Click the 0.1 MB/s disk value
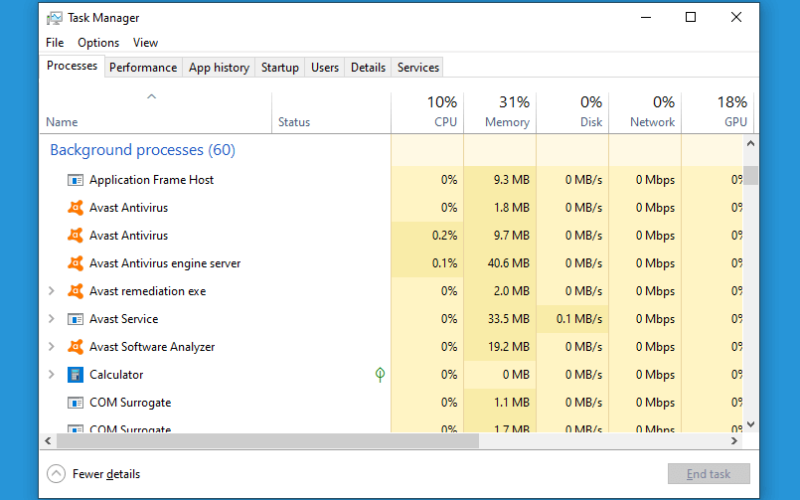This screenshot has height=500, width=800. pyautogui.click(x=579, y=319)
